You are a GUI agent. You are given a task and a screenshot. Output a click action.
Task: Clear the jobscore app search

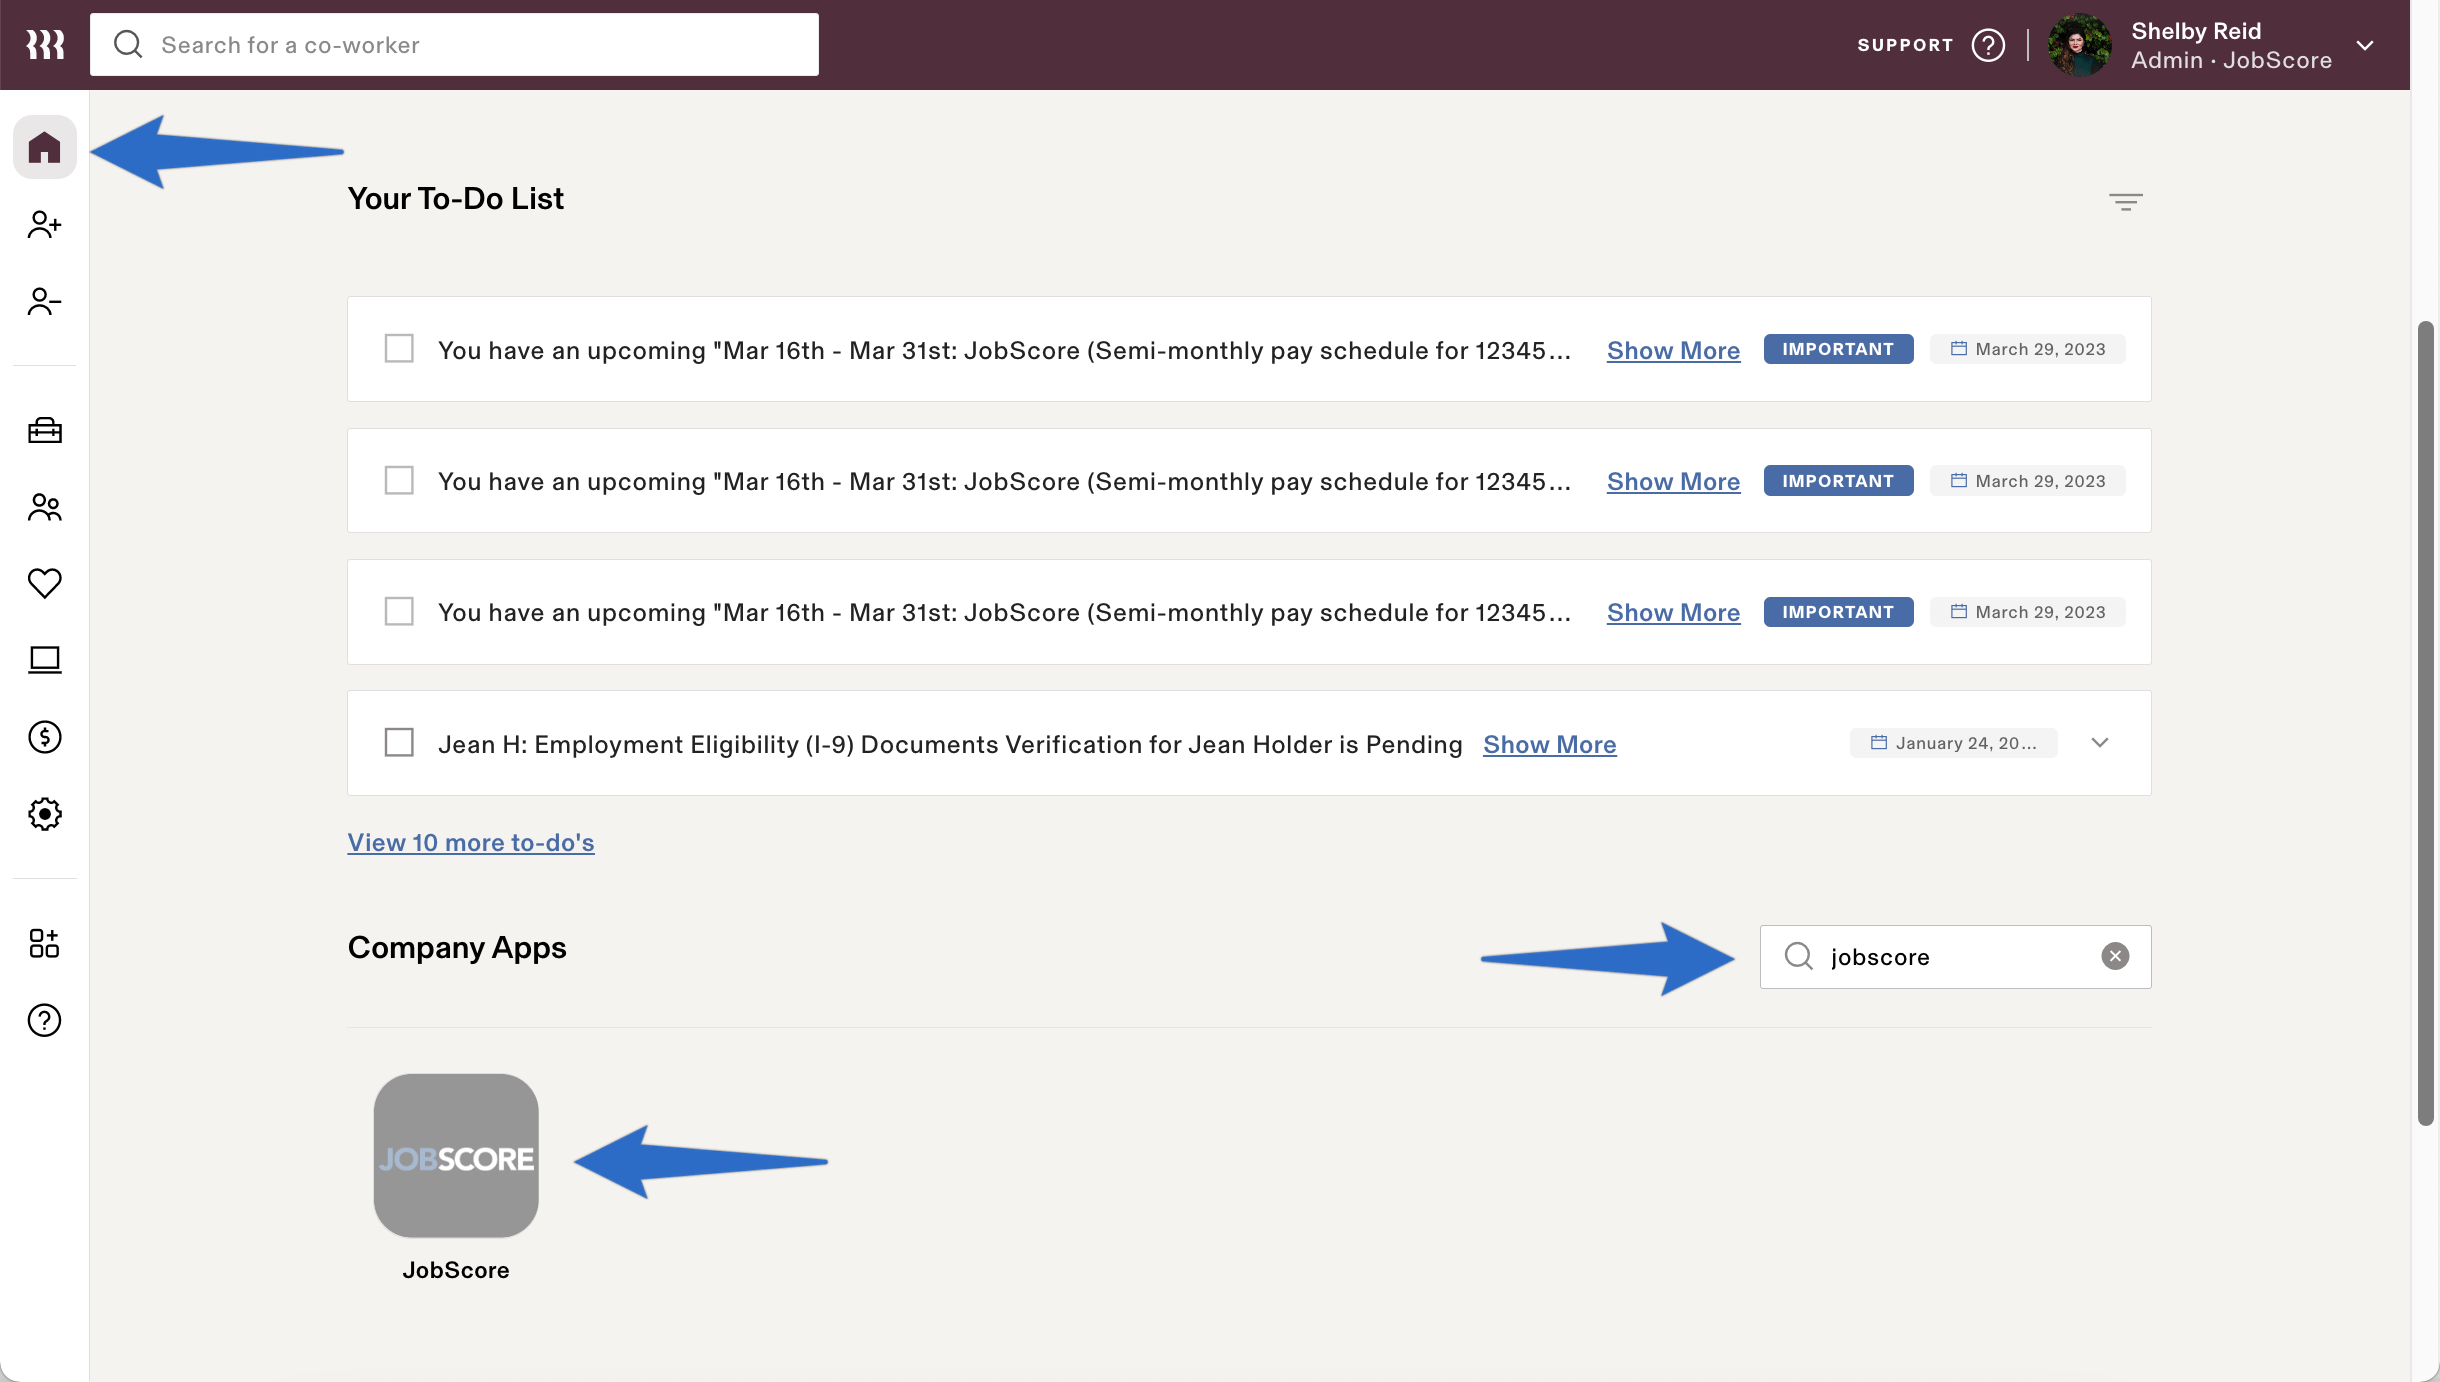(2115, 957)
